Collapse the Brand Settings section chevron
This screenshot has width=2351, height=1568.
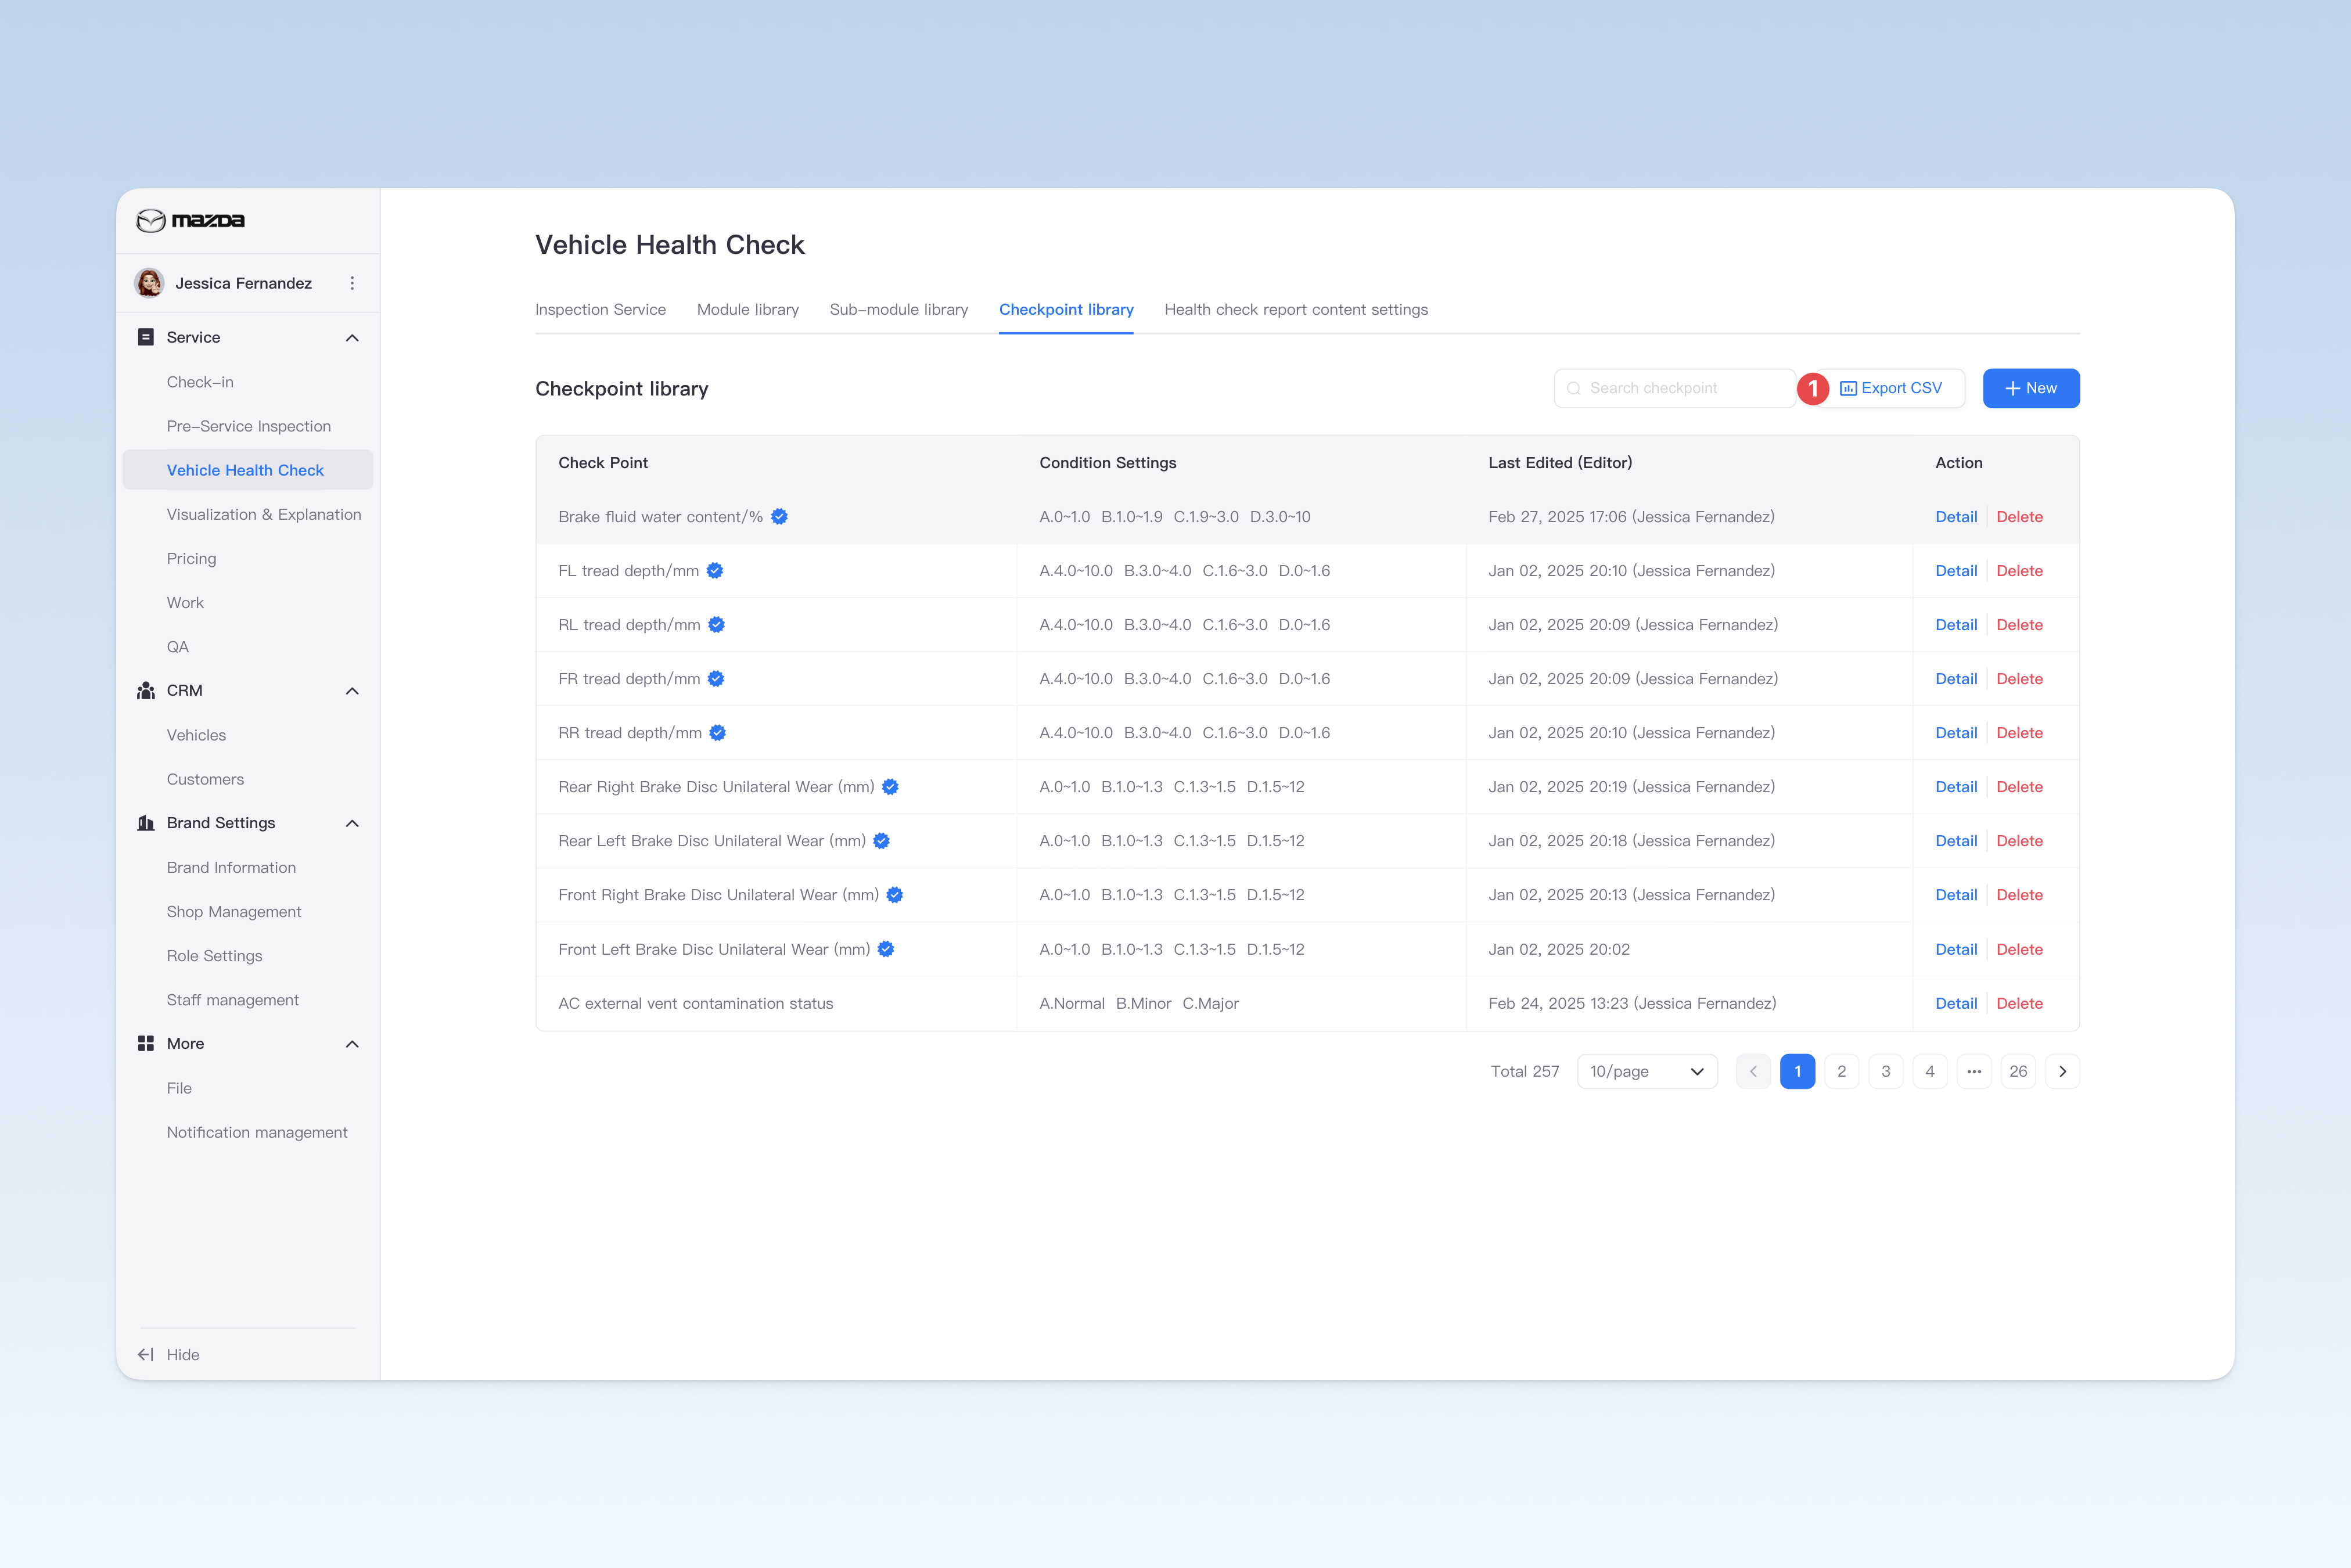point(352,823)
